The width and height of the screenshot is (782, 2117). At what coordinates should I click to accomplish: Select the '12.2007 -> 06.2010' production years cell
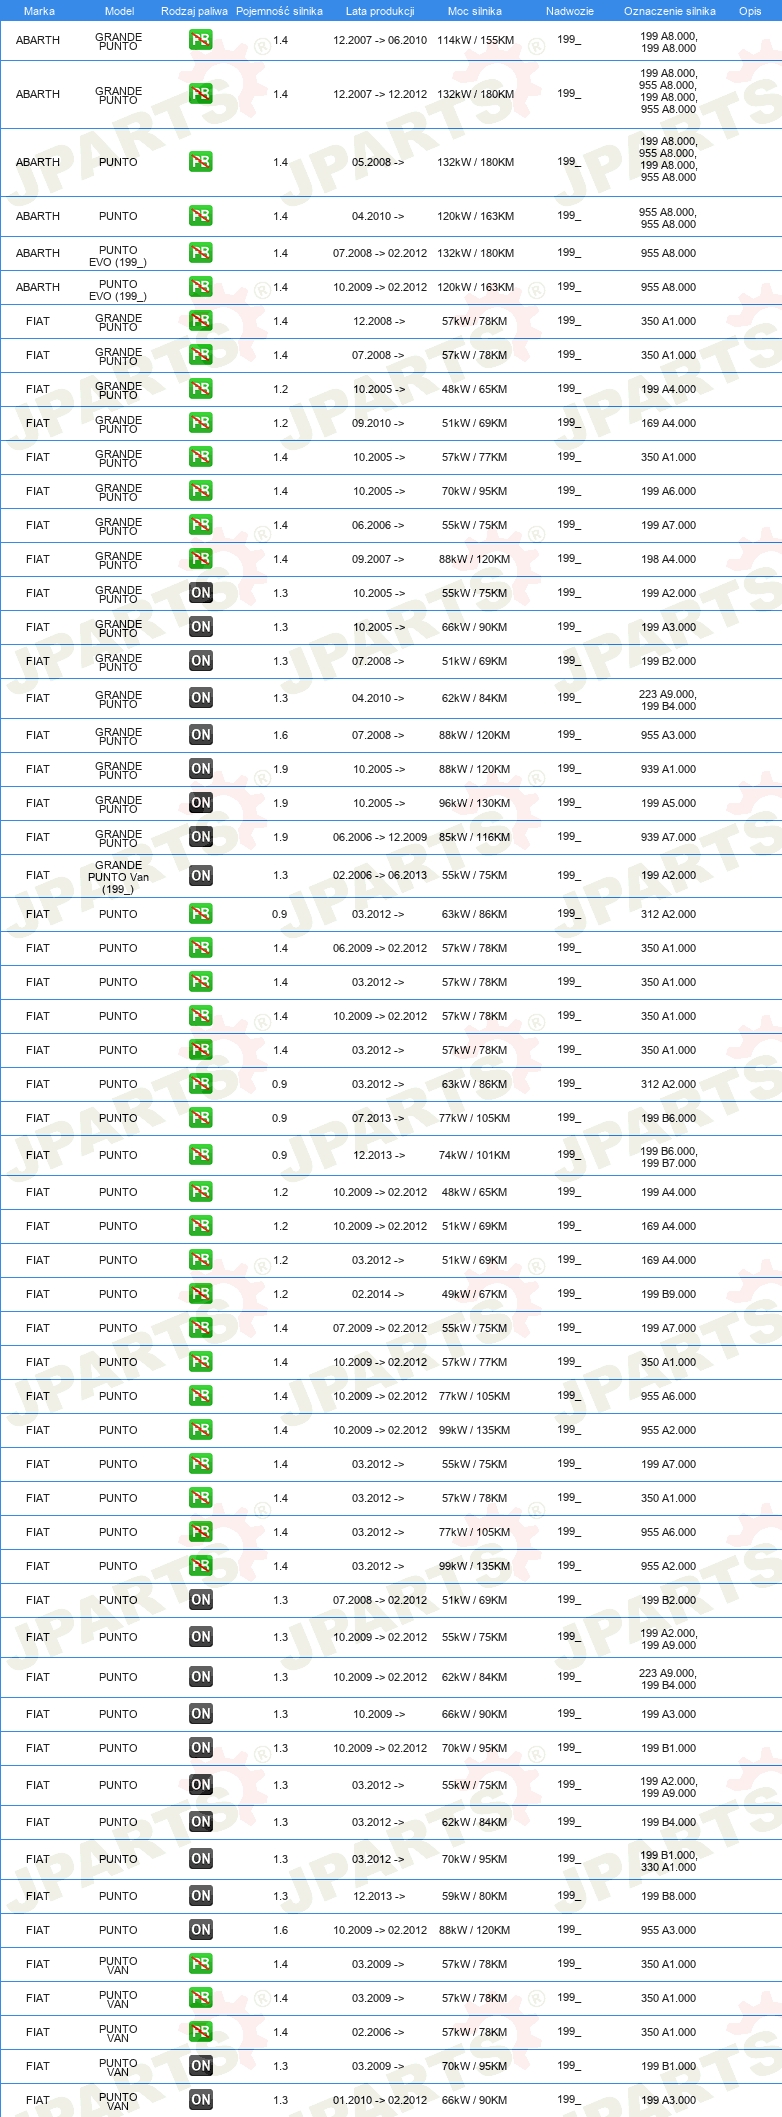click(380, 40)
